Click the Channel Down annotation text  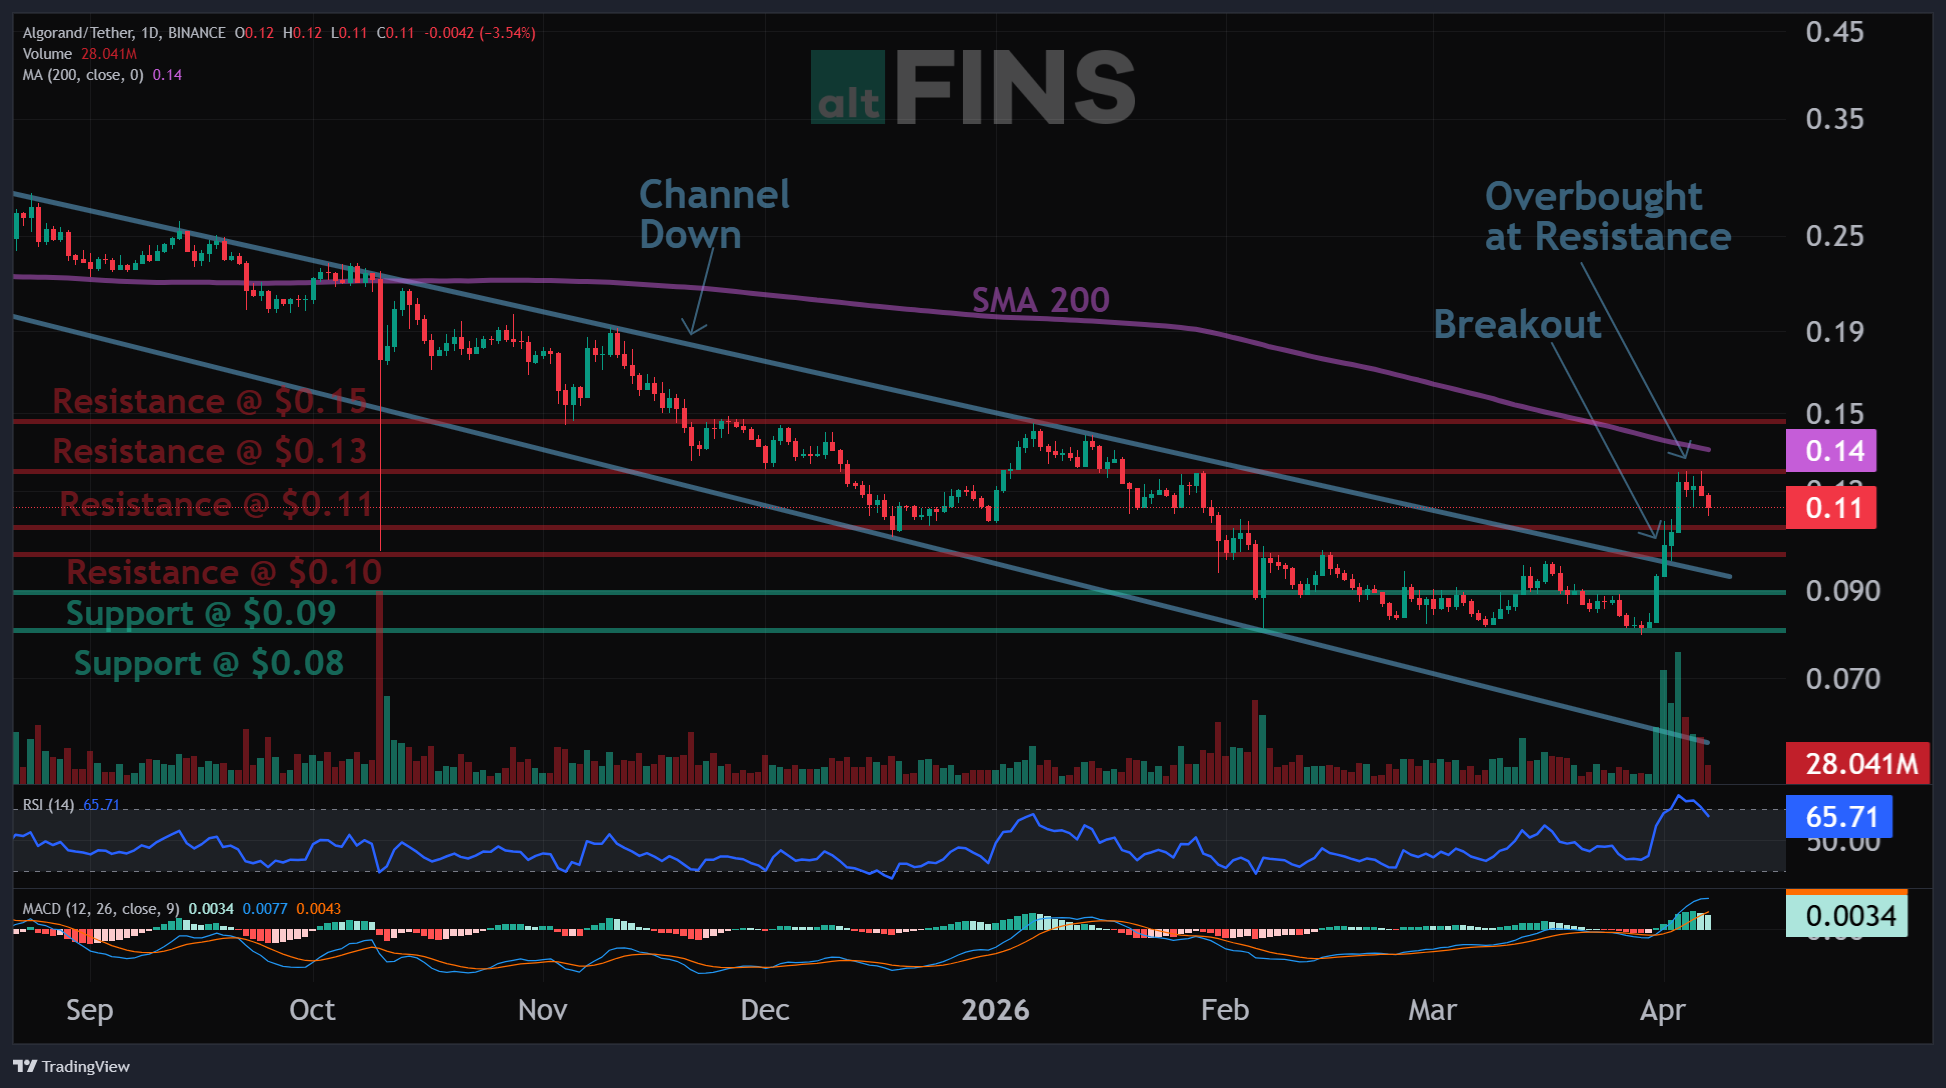[x=713, y=214]
